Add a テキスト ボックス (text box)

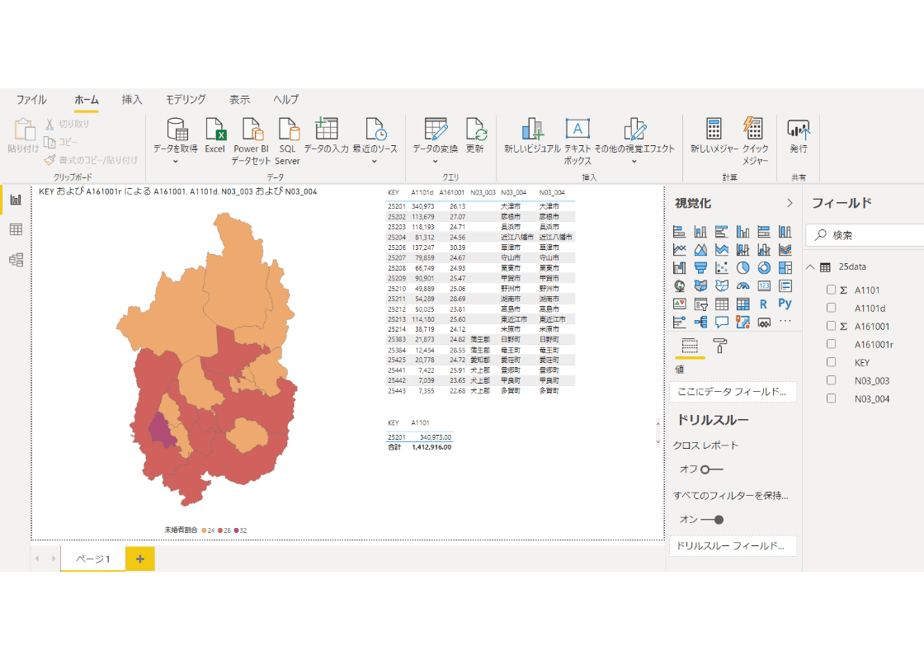tap(578, 141)
